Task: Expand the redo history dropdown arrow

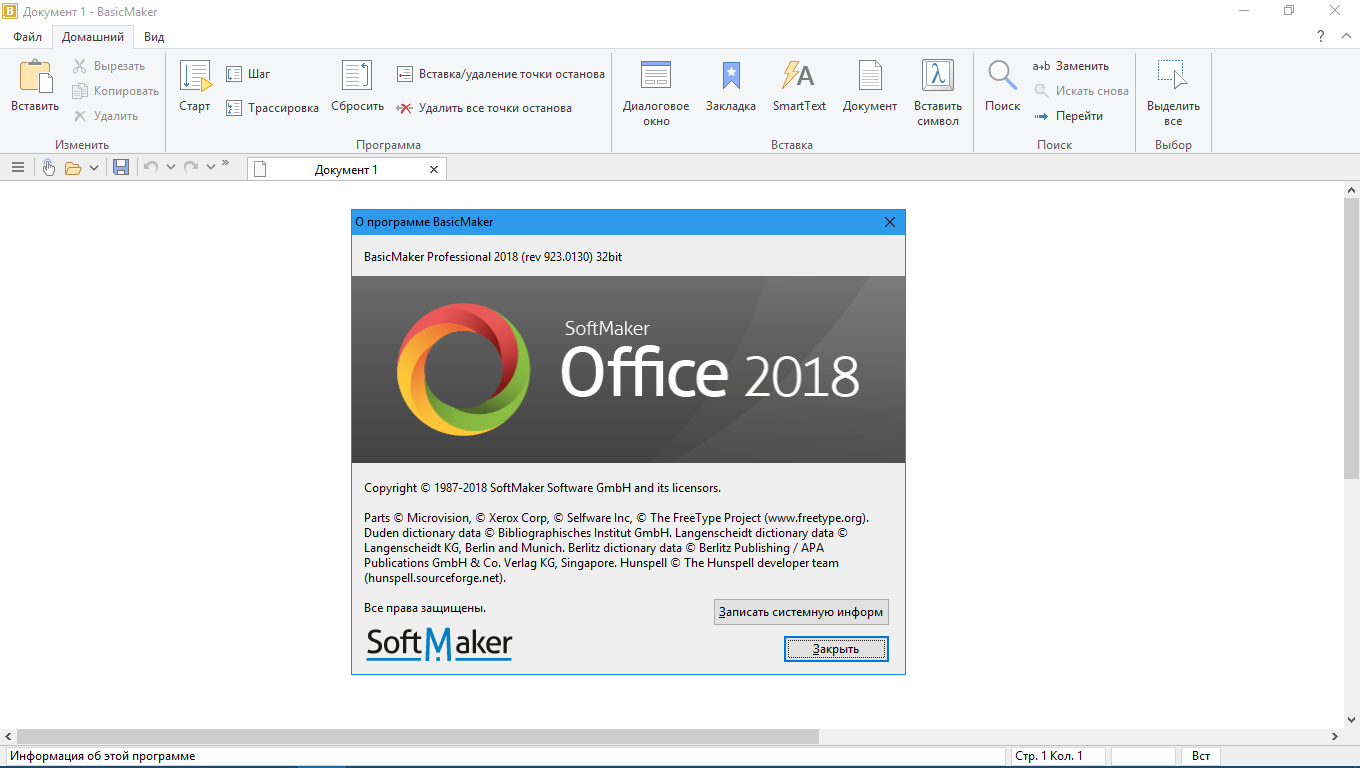Action: pyautogui.click(x=211, y=168)
